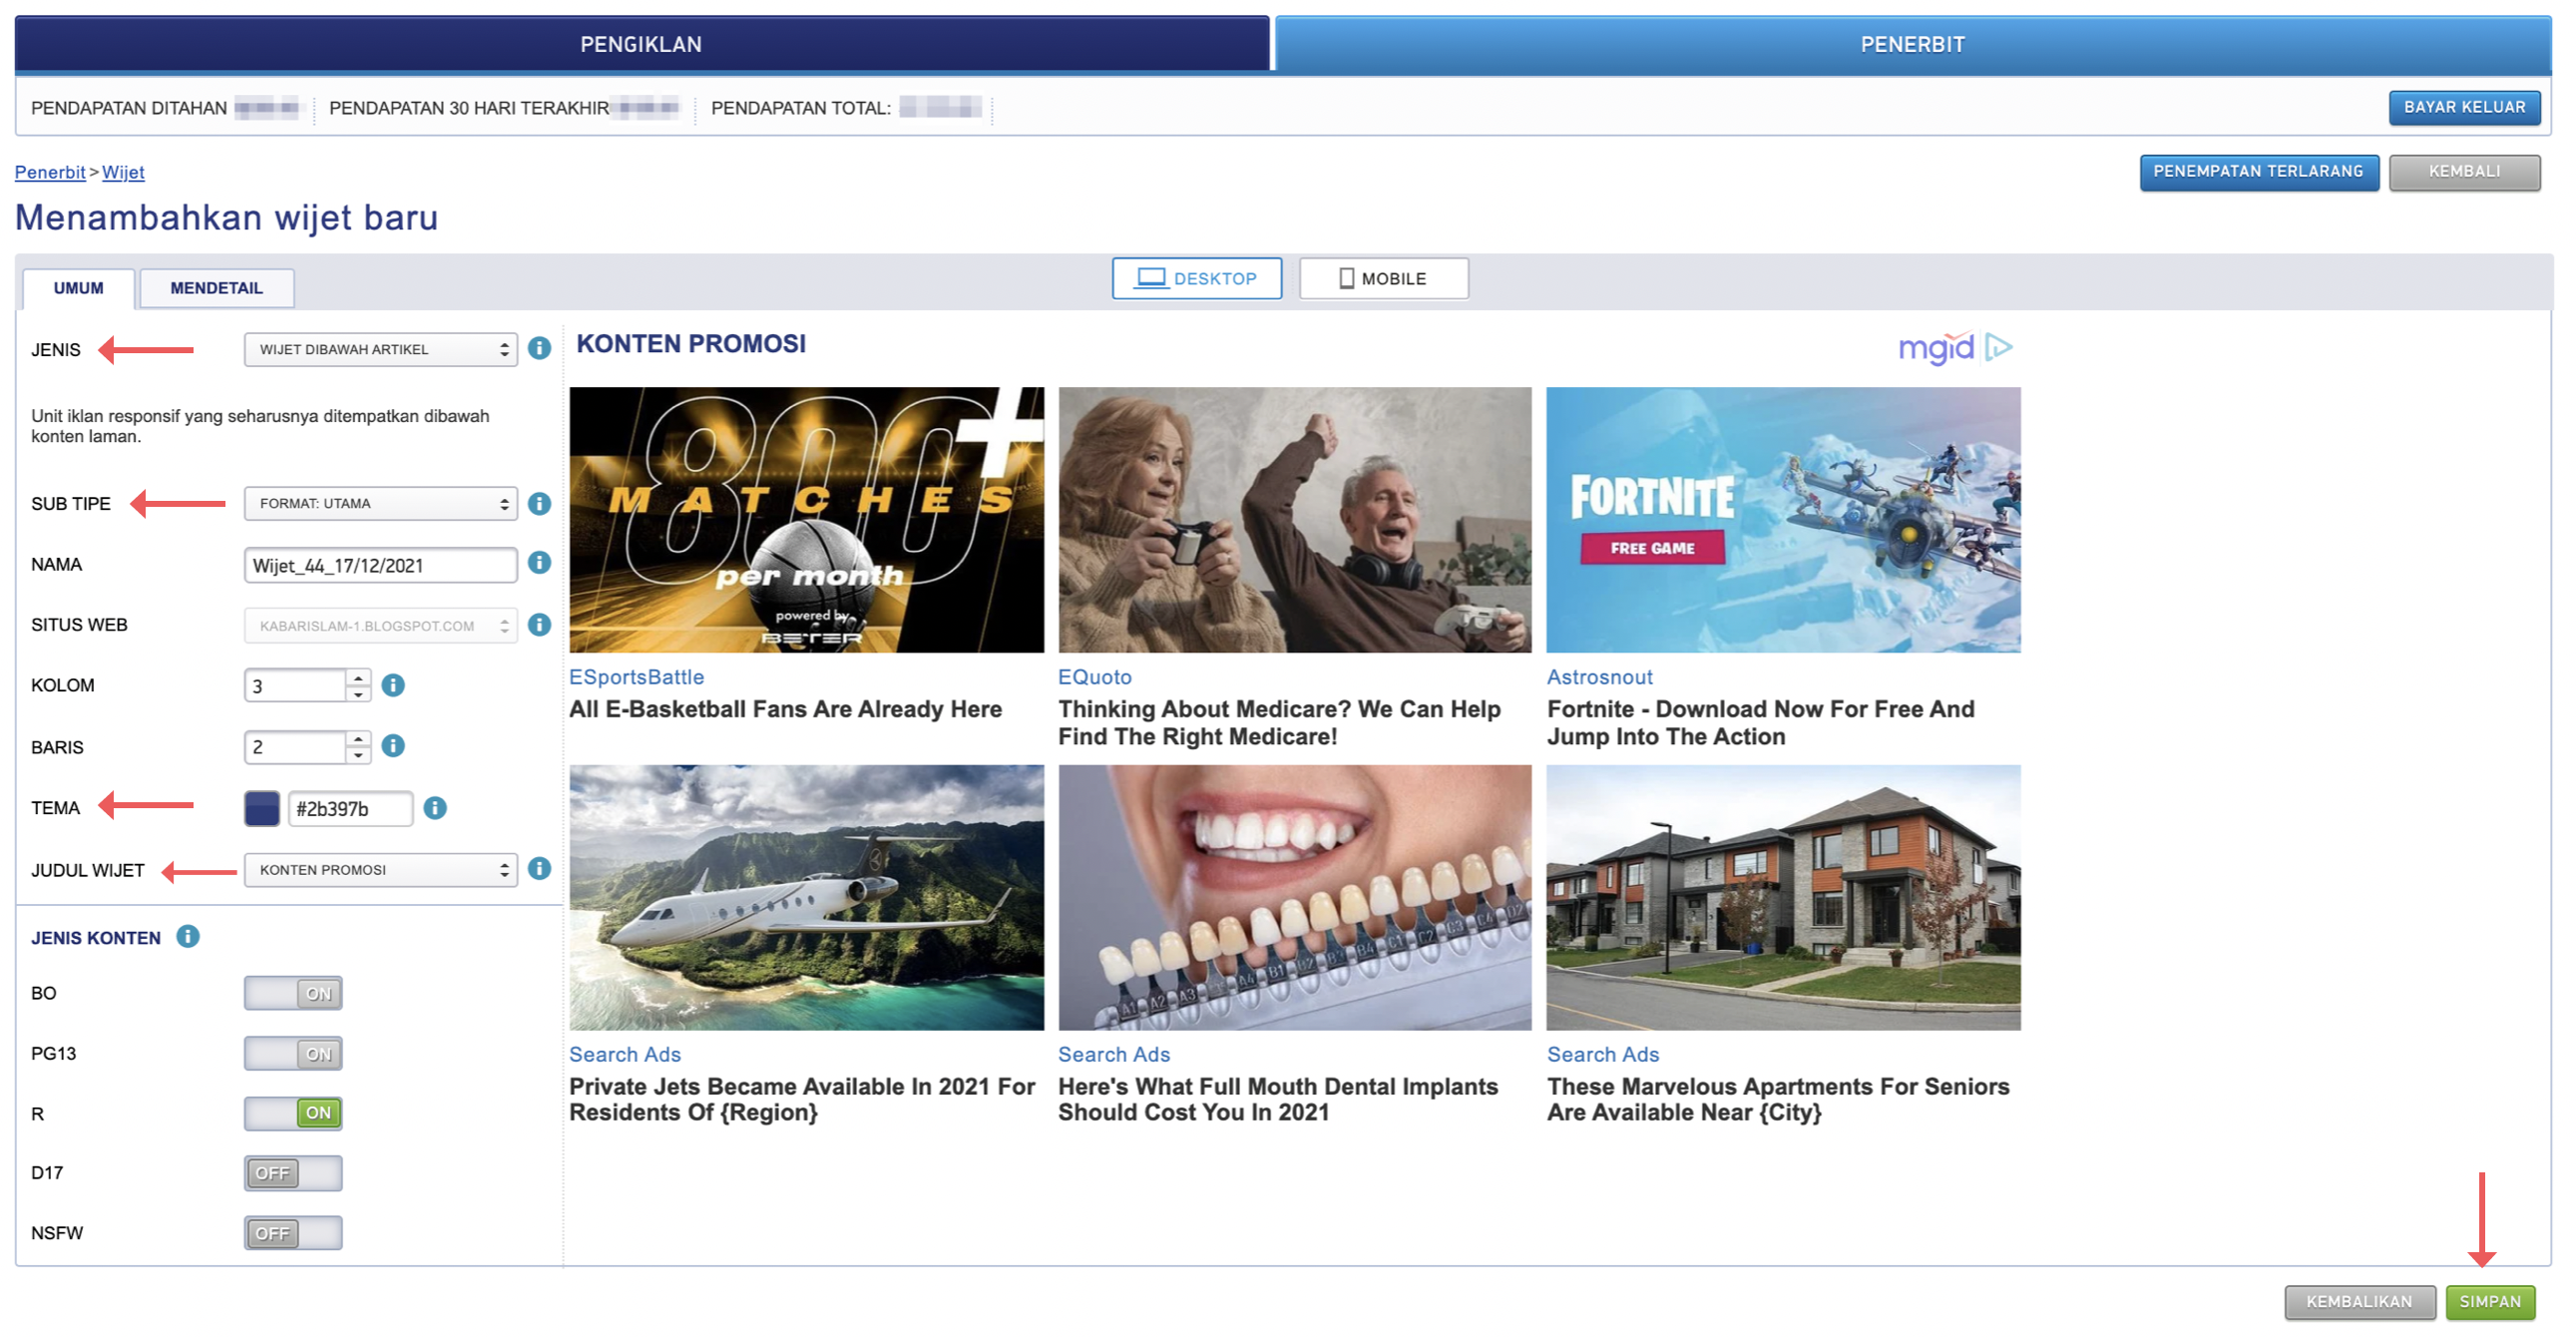Screen dimensions: 2576x1337
Task: Click the NAMA widget name field
Action: (x=380, y=565)
